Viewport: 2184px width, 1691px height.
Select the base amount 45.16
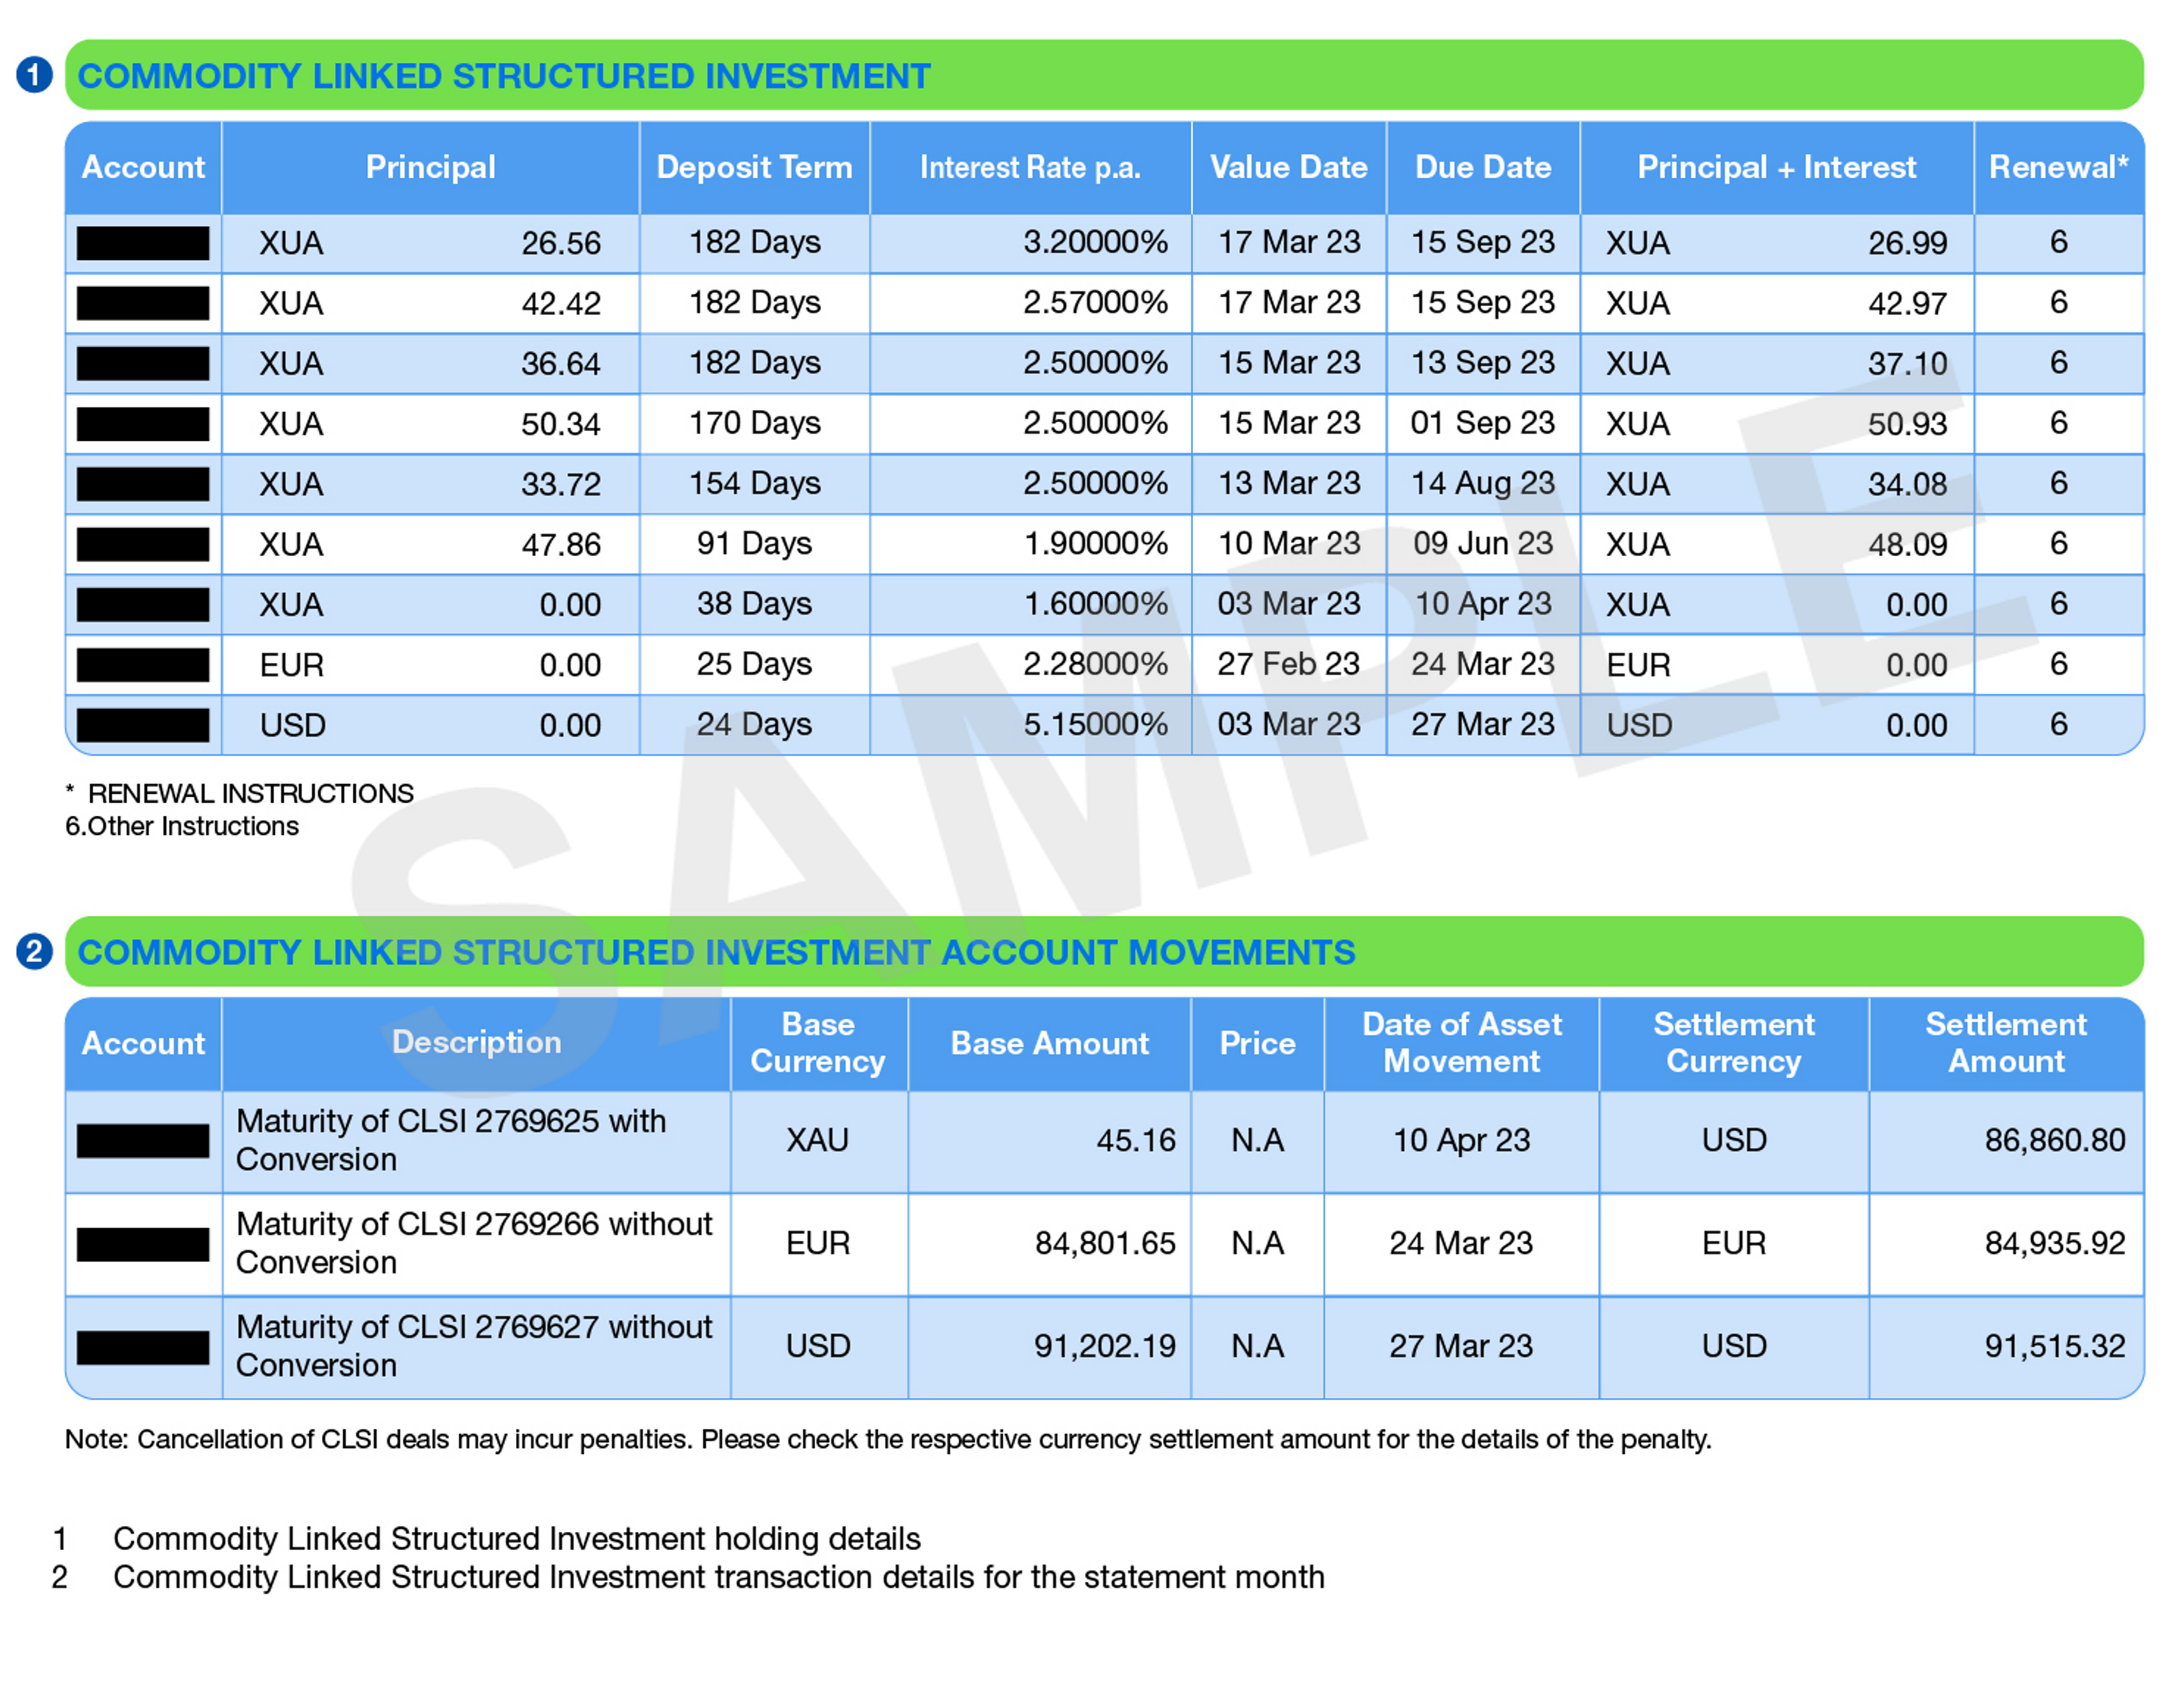(1136, 1140)
